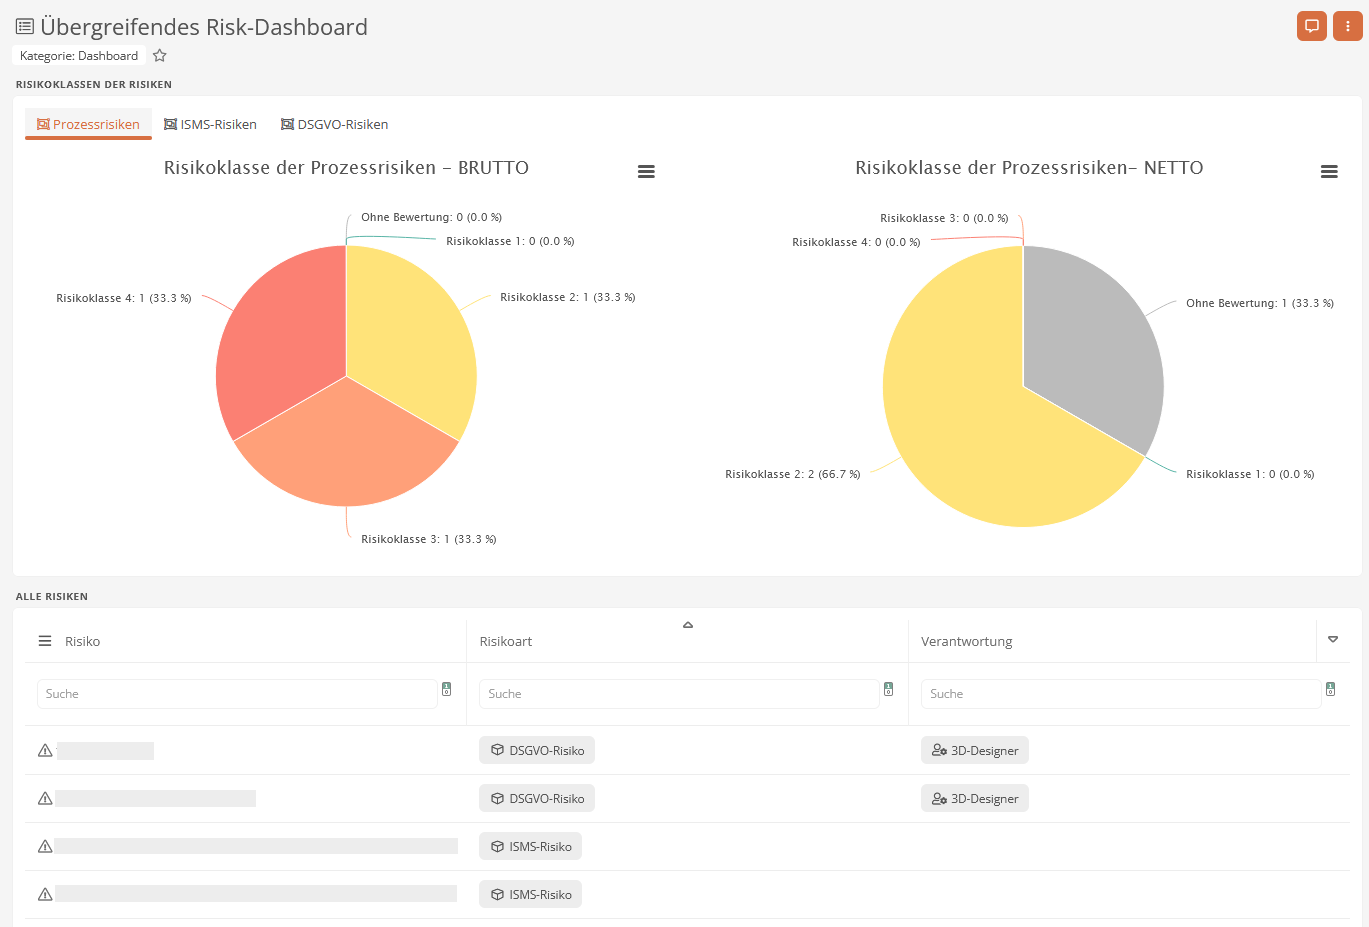The height and width of the screenshot is (927, 1369).
Task: Click the binary filter icon beside Verantwortung search
Action: (1330, 689)
